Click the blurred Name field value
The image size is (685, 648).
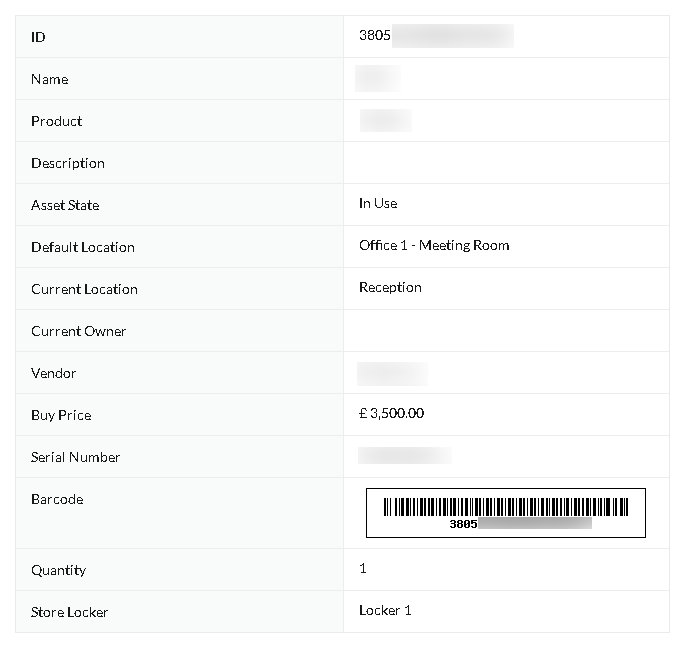point(377,78)
